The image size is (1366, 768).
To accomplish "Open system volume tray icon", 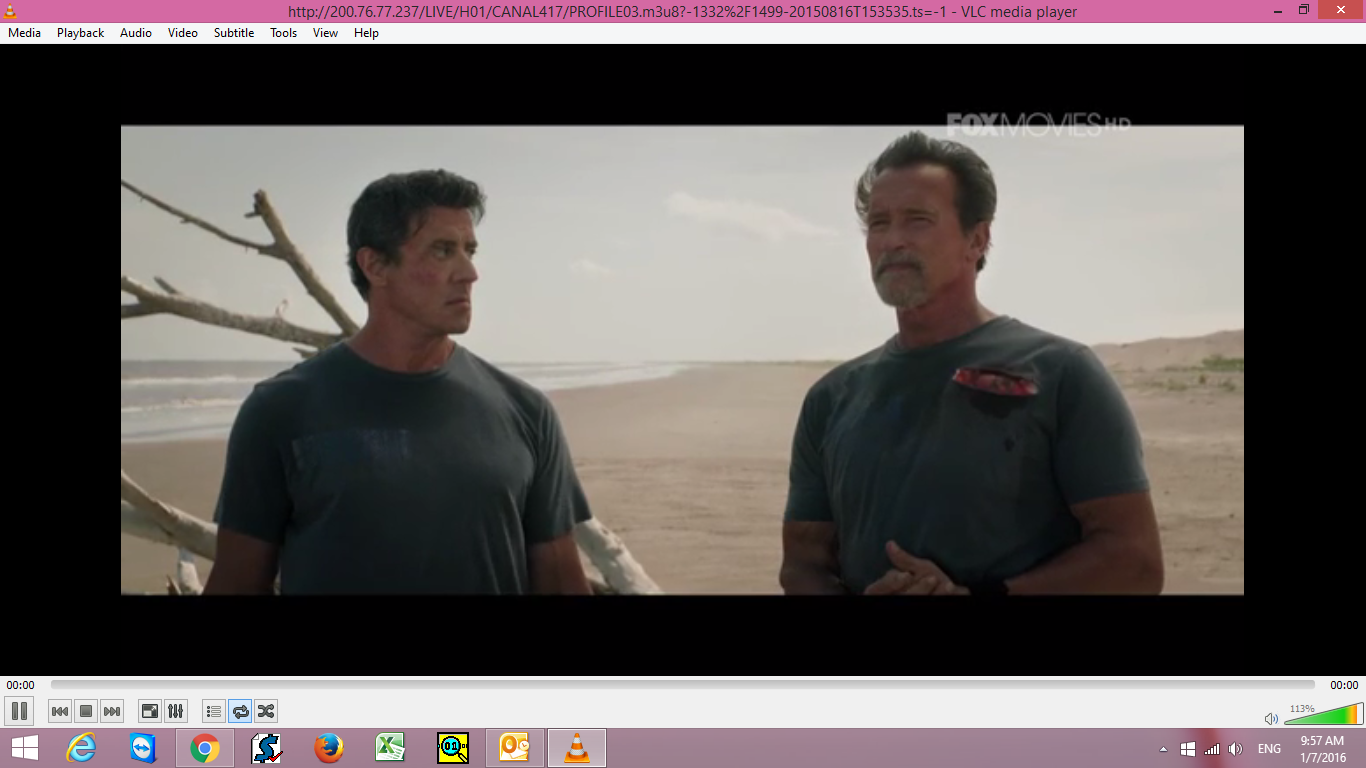I will [x=1236, y=749].
